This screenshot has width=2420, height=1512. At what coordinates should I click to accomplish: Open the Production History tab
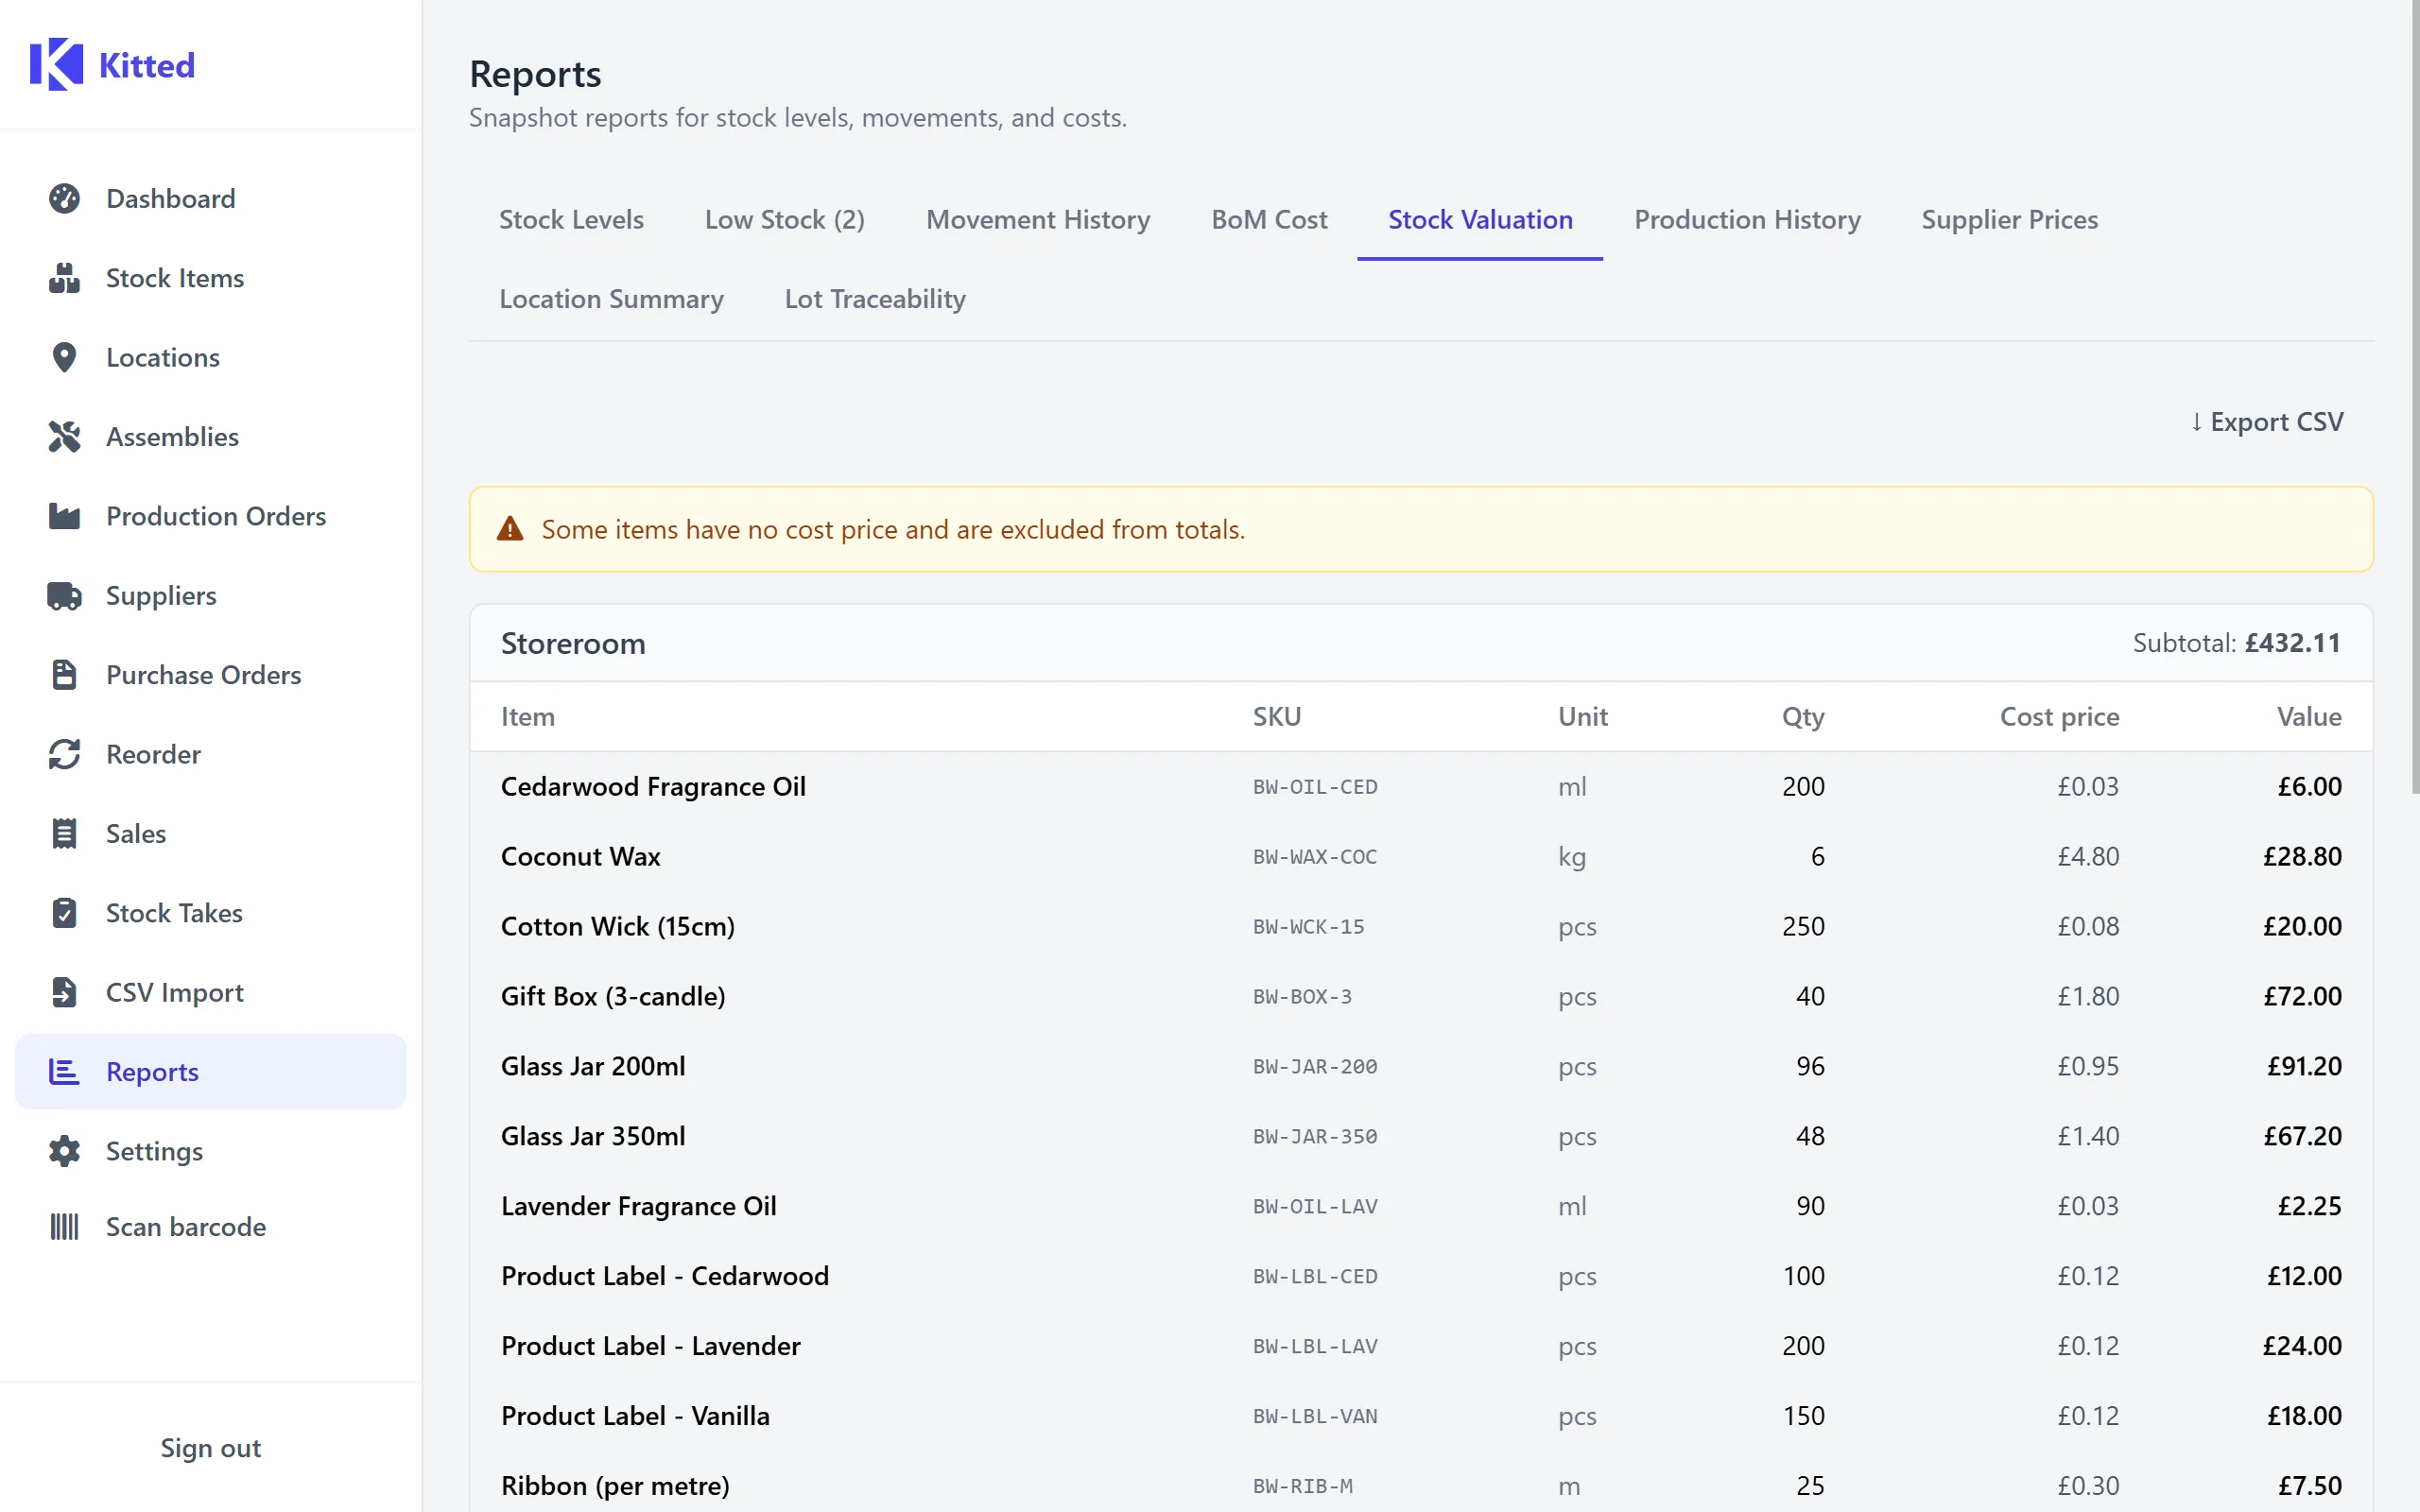[1747, 220]
